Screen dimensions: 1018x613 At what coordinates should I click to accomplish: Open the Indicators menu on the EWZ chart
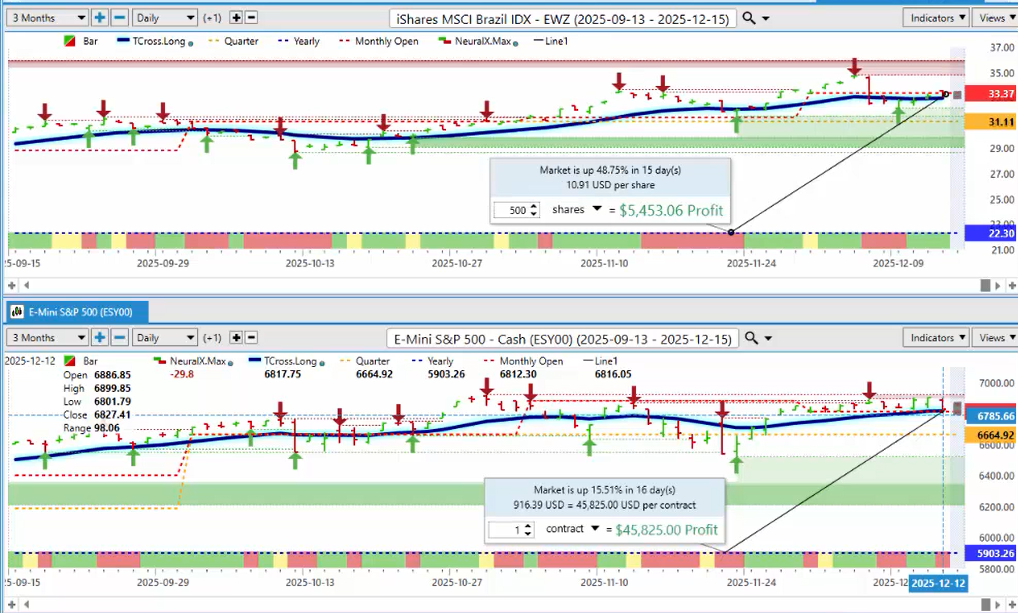pos(936,18)
